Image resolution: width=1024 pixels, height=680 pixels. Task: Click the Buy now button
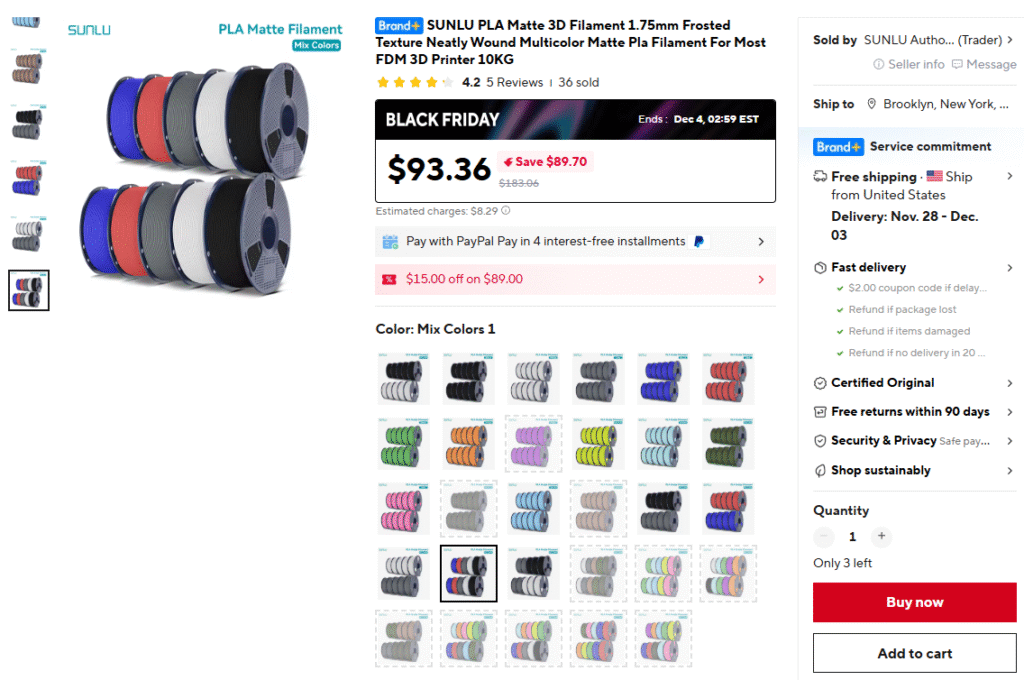point(914,602)
